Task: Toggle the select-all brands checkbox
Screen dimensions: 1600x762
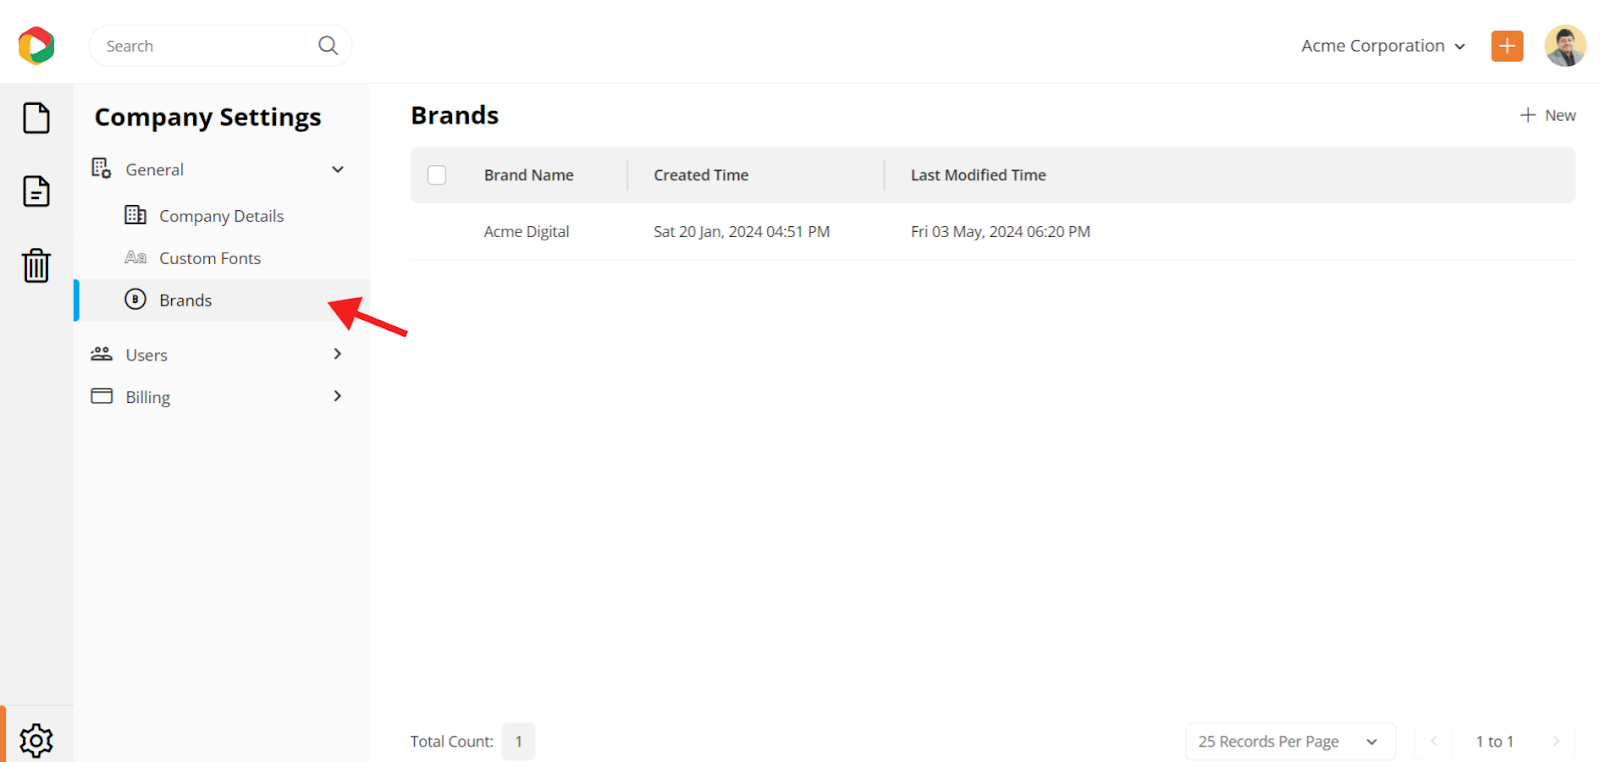Action: [437, 175]
